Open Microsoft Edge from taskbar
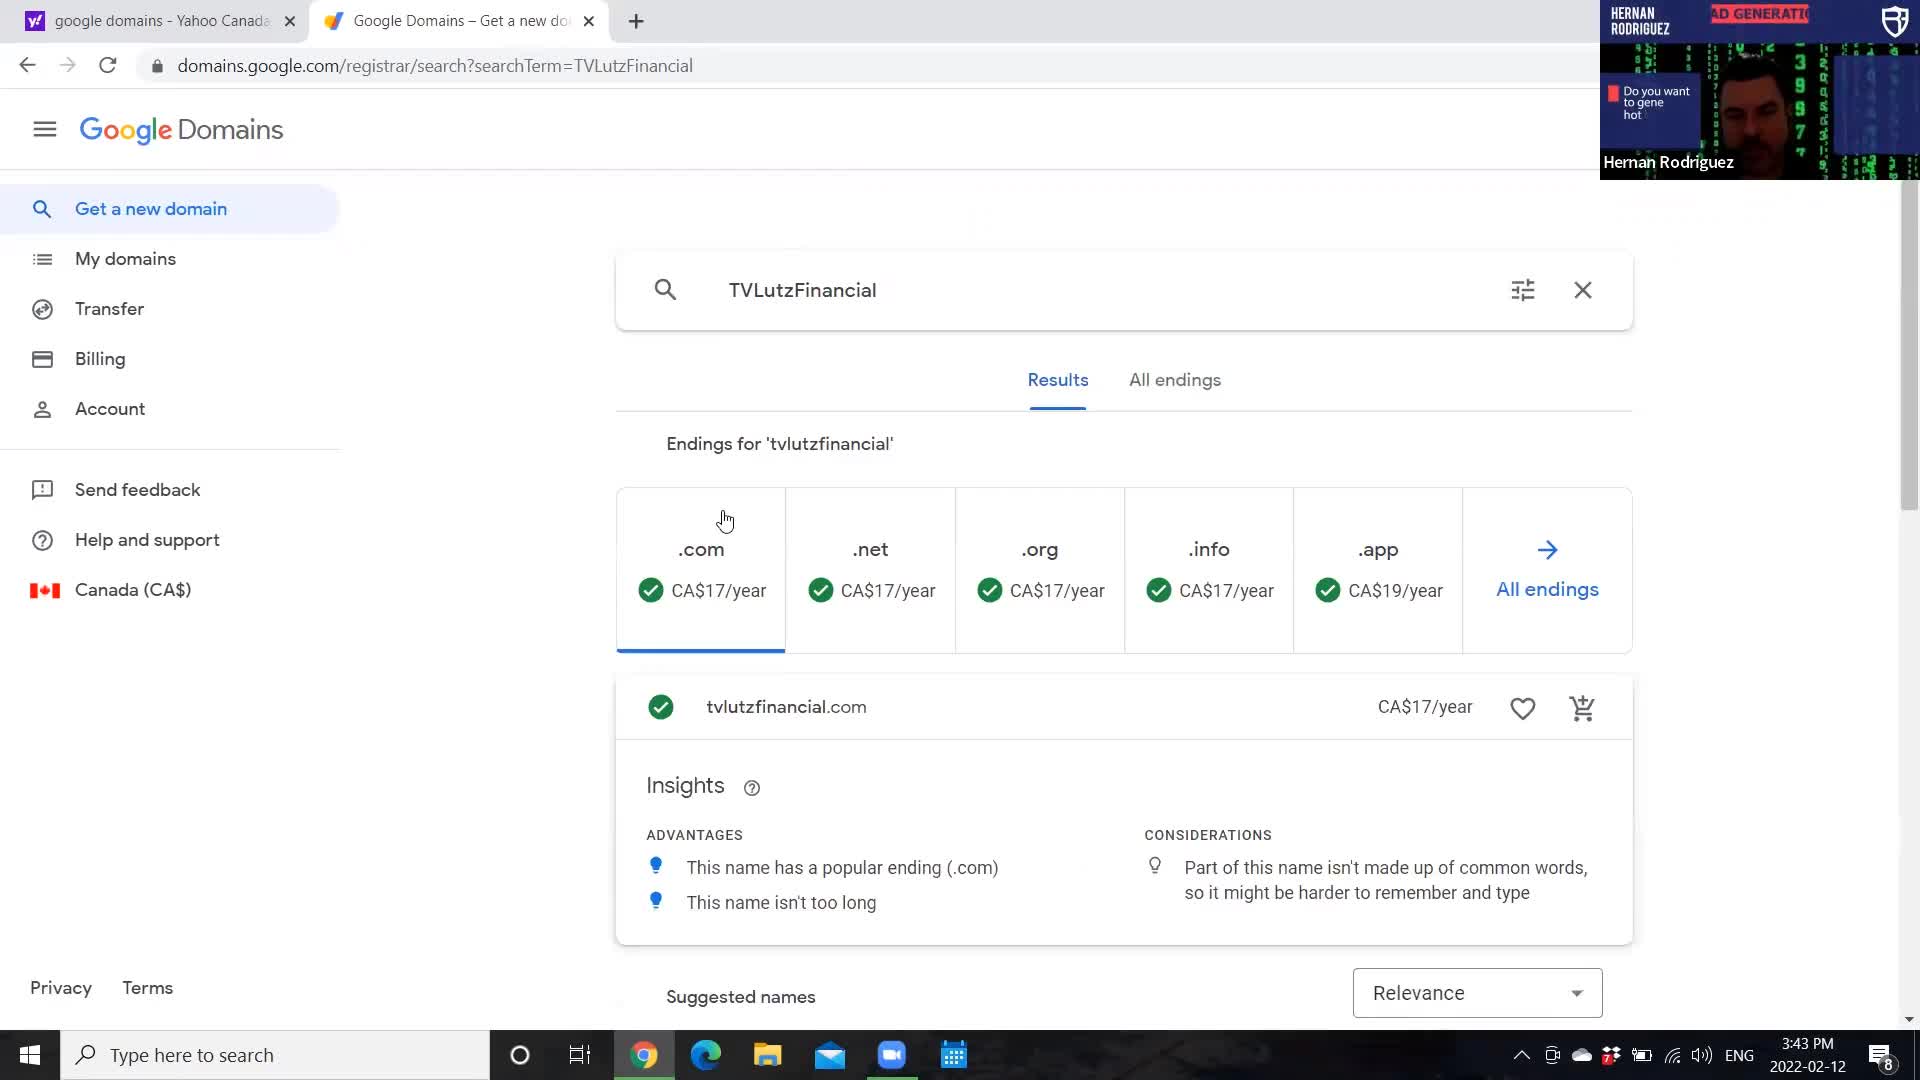1920x1080 pixels. tap(706, 1055)
